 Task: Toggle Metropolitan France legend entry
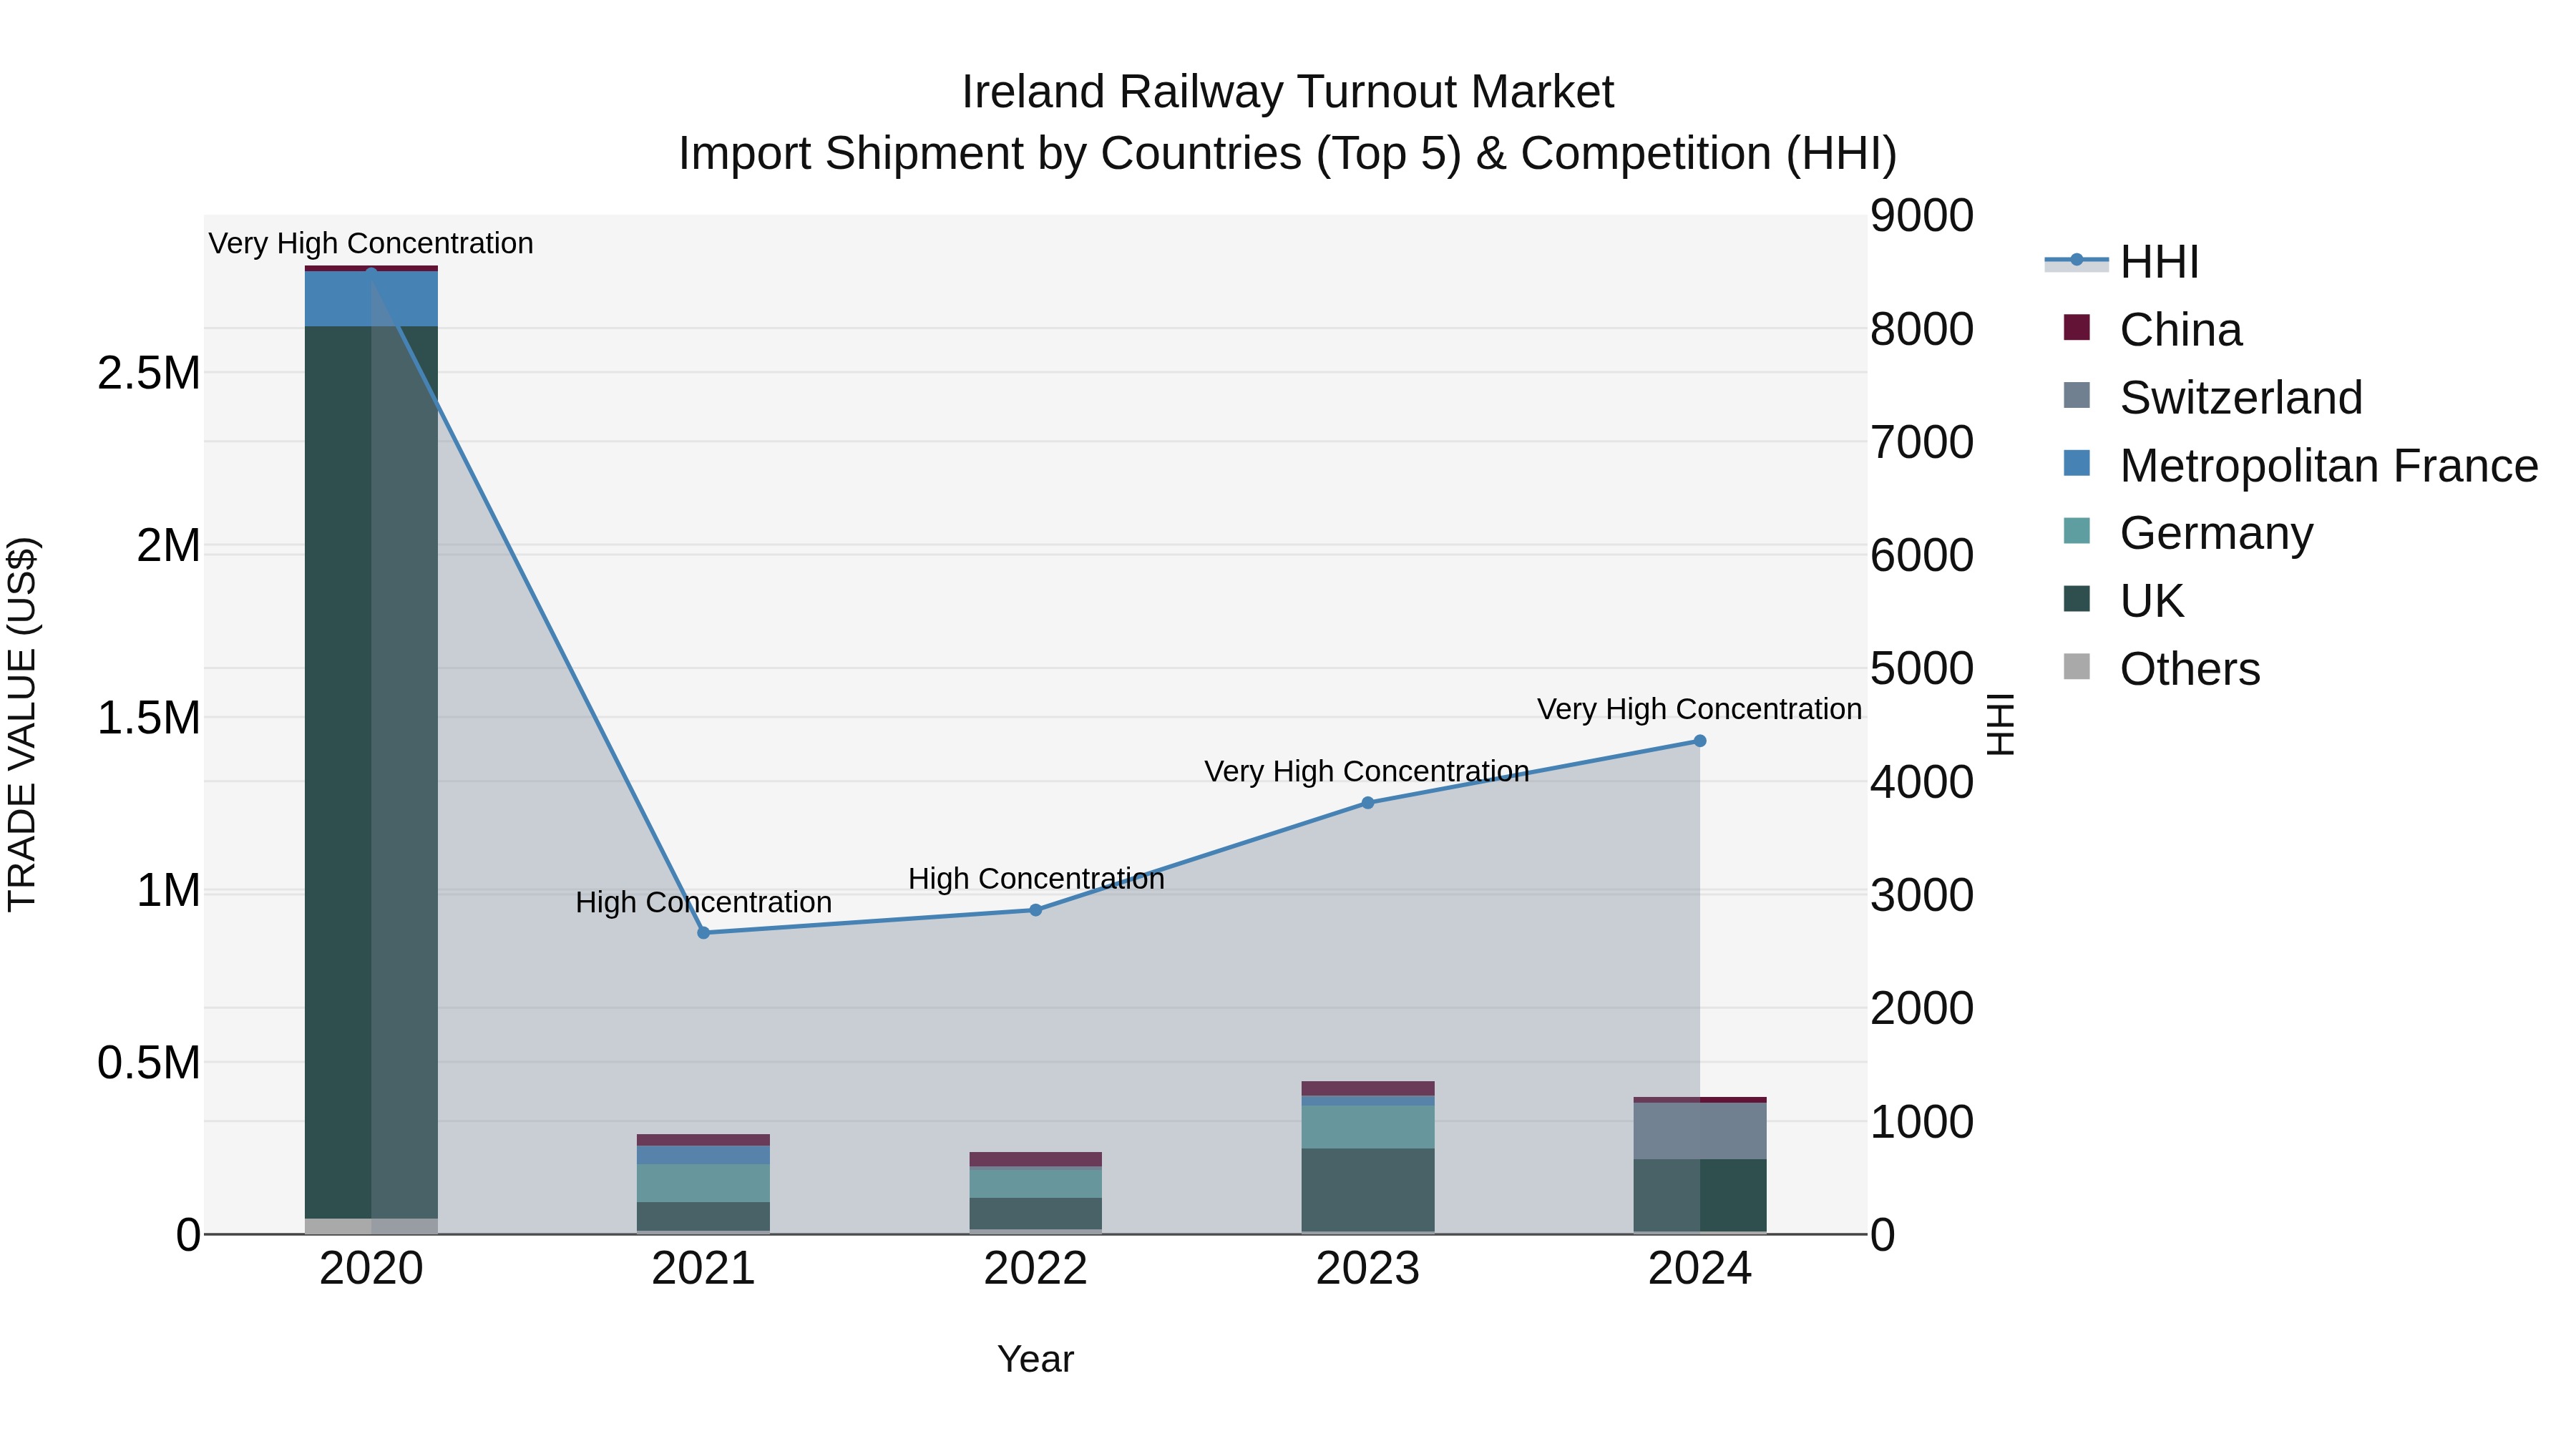[2300, 466]
